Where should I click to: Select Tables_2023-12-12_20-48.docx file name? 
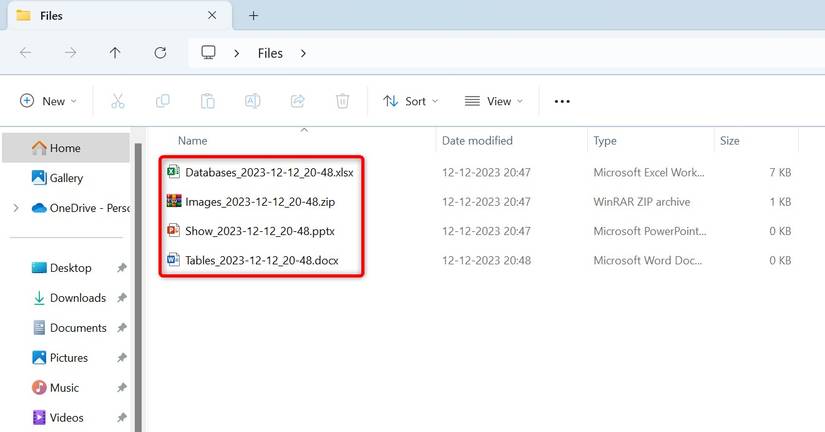[x=261, y=260]
